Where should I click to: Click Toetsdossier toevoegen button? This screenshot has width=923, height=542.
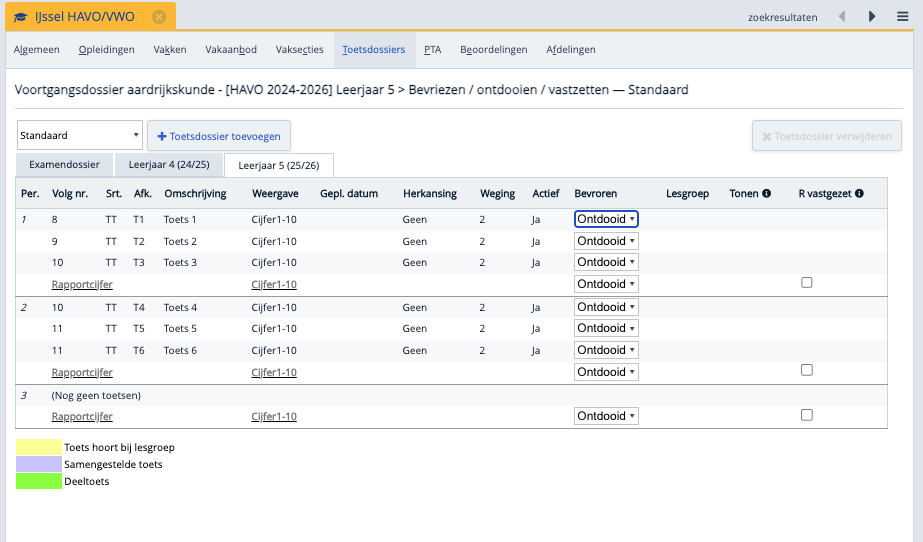[x=219, y=136]
